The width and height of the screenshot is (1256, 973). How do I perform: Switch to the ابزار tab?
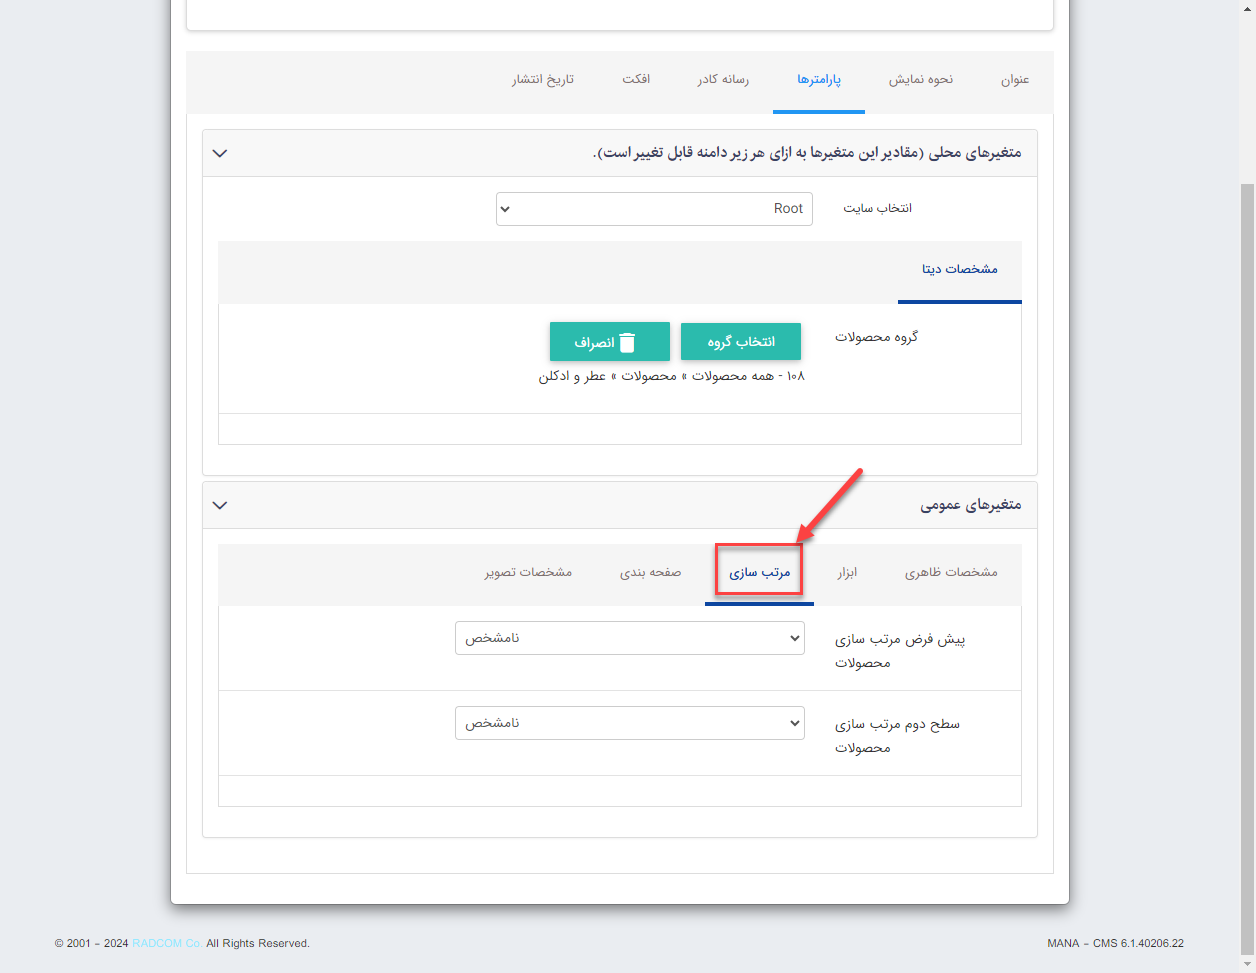847,572
